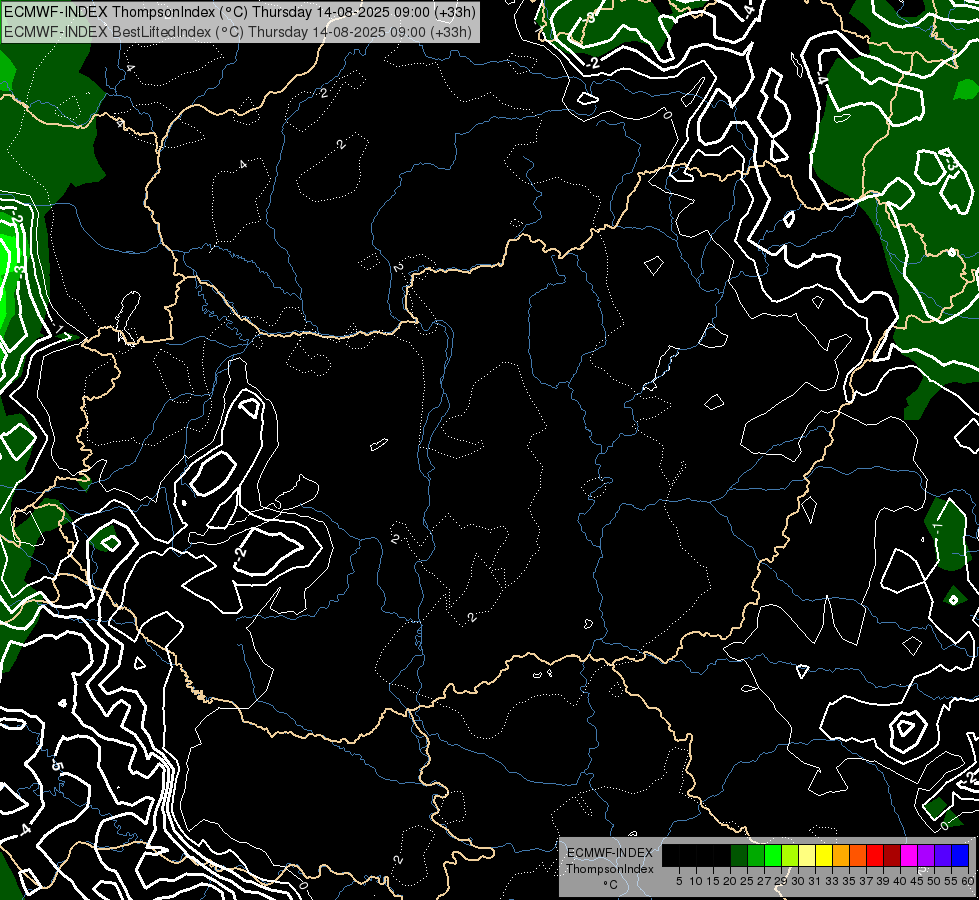Click the legend tick value '10'

[696, 881]
